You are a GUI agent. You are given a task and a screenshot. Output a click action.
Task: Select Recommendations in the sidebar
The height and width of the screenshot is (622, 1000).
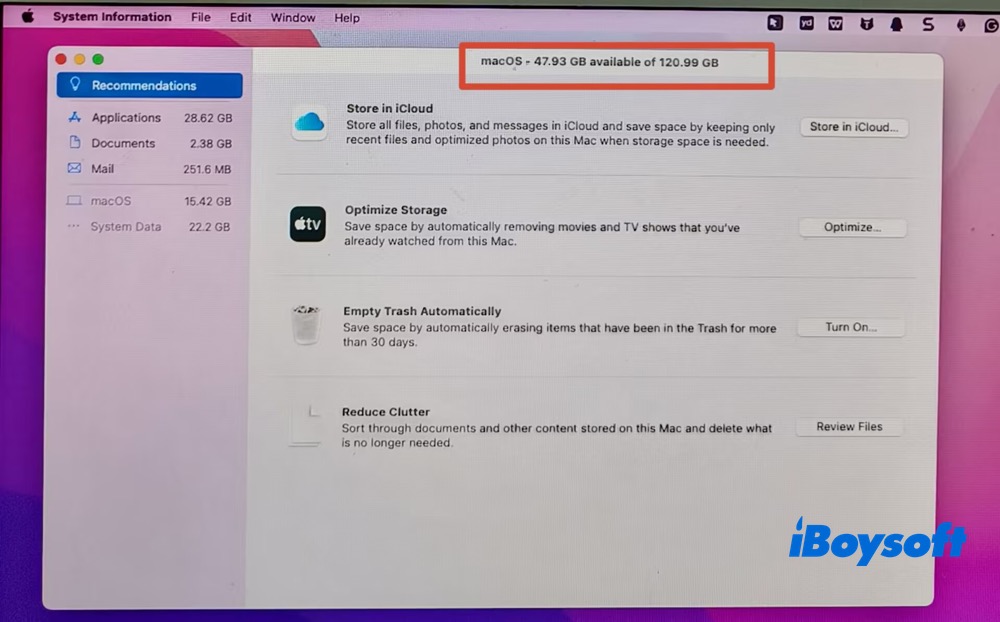point(149,85)
